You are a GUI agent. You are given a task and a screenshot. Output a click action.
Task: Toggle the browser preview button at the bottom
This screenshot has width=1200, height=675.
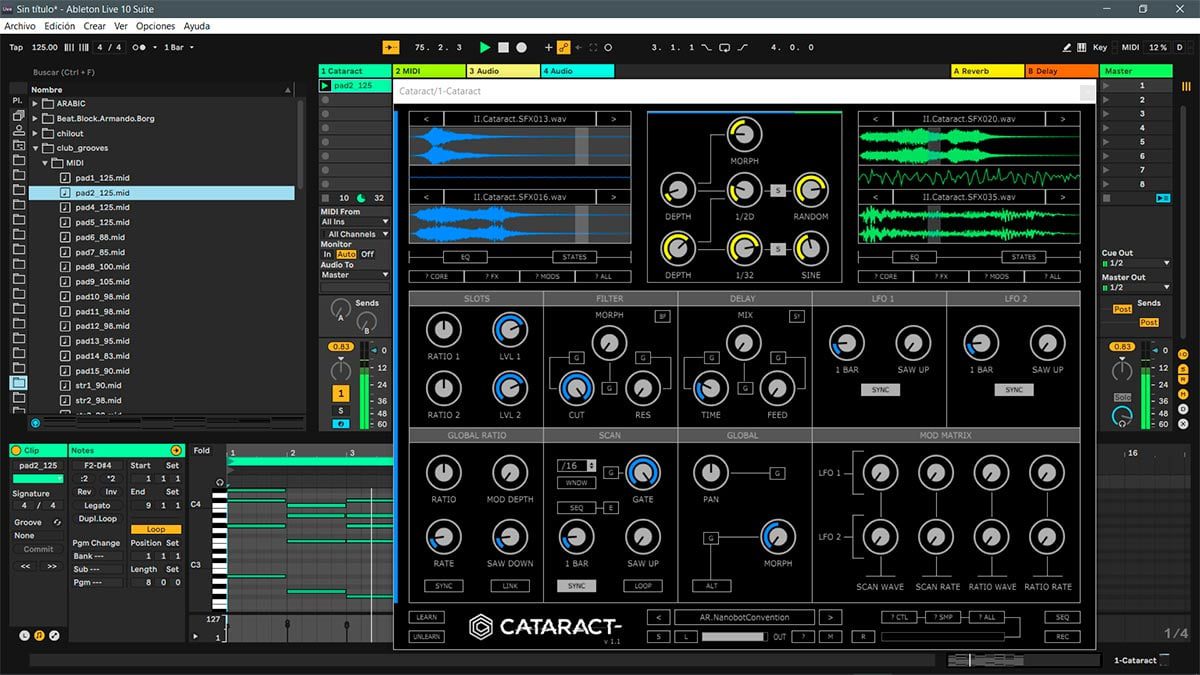pyautogui.click(x=35, y=423)
